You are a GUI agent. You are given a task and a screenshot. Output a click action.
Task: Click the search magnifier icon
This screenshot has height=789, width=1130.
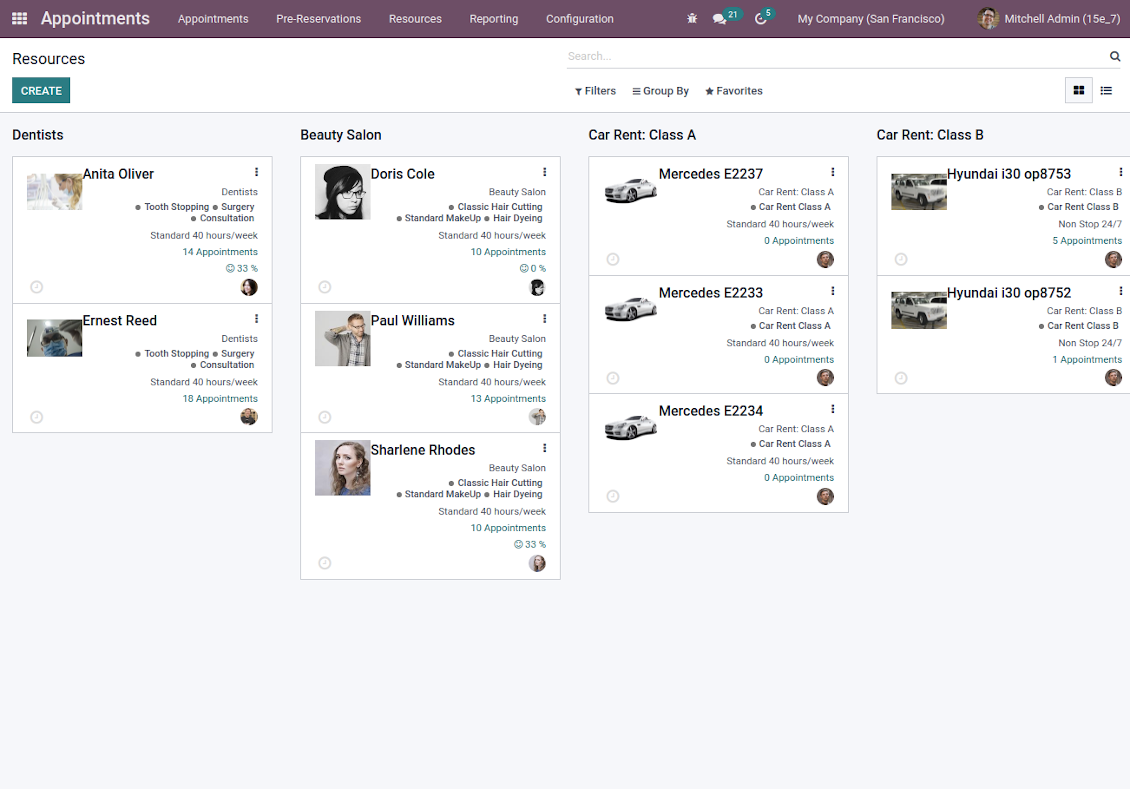(1115, 56)
